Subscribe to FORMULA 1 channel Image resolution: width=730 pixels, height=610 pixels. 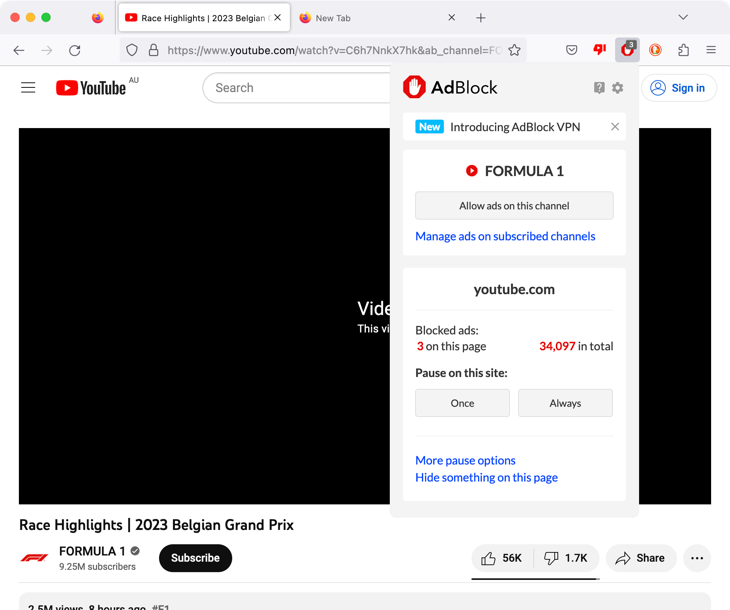pyautogui.click(x=195, y=558)
